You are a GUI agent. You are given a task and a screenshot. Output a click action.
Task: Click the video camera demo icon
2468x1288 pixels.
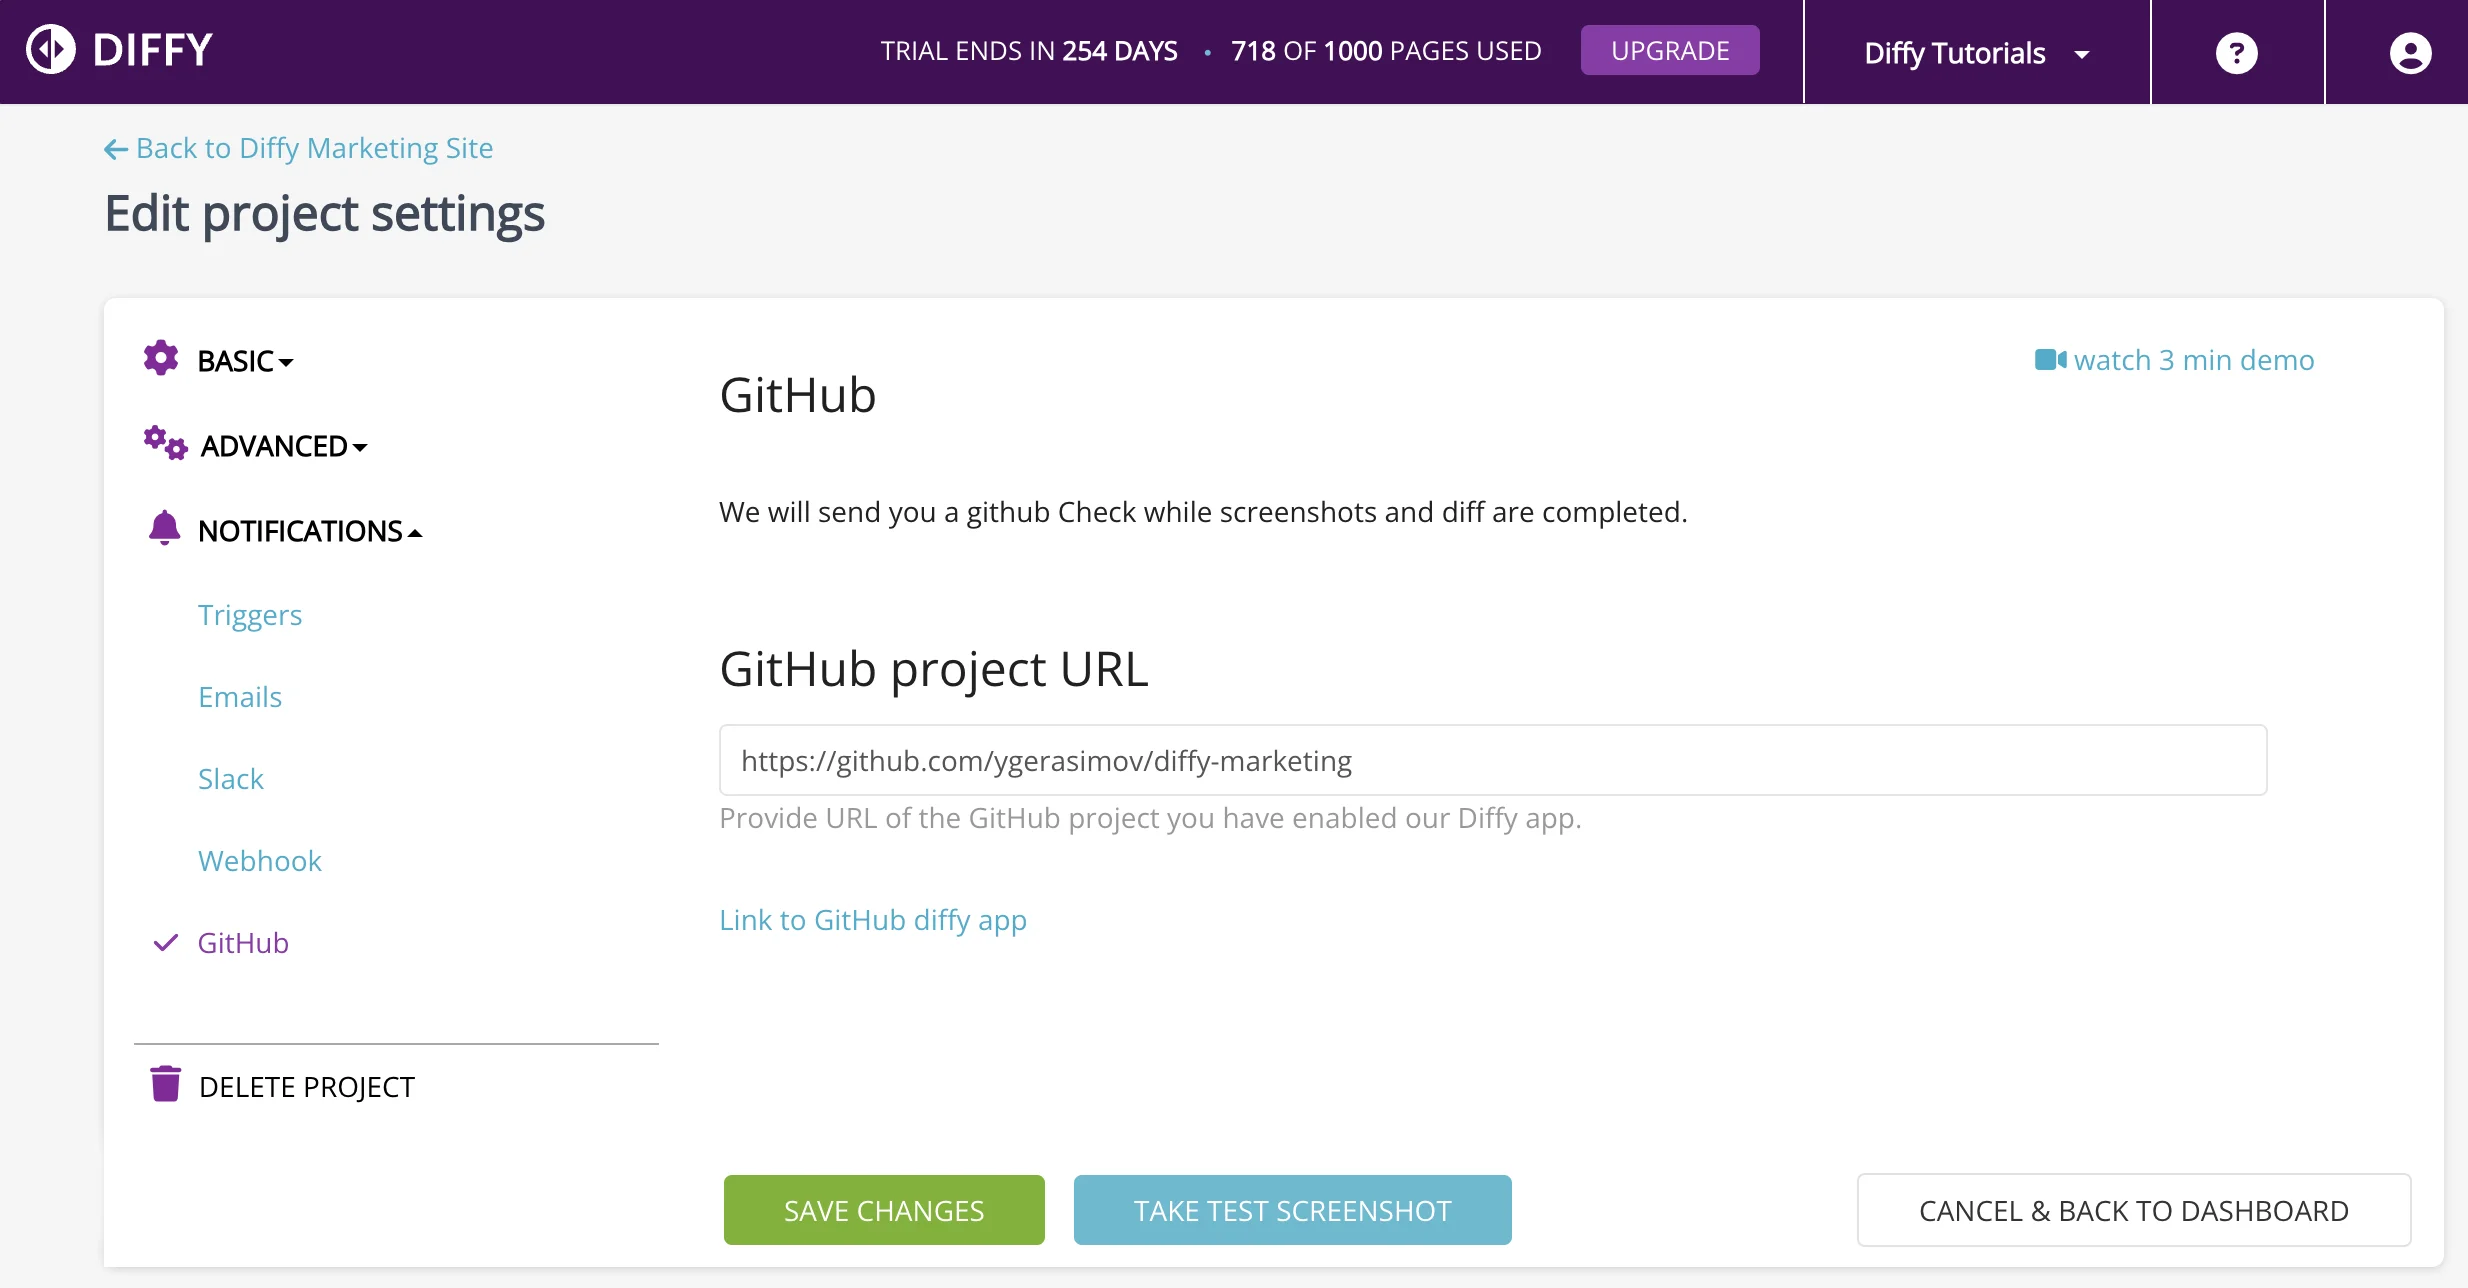click(x=2050, y=360)
